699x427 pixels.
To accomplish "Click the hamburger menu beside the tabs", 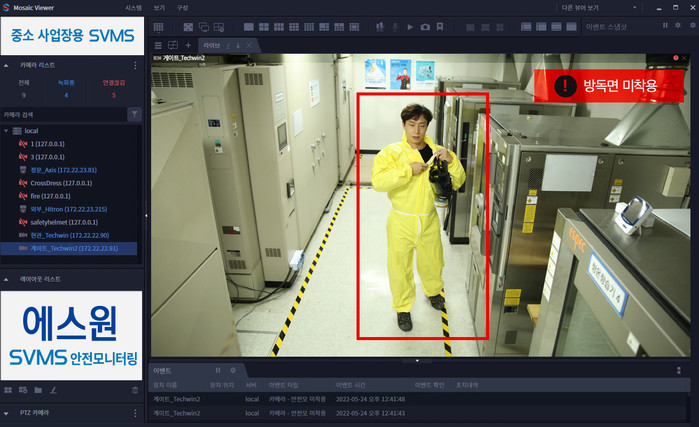I will pos(157,46).
